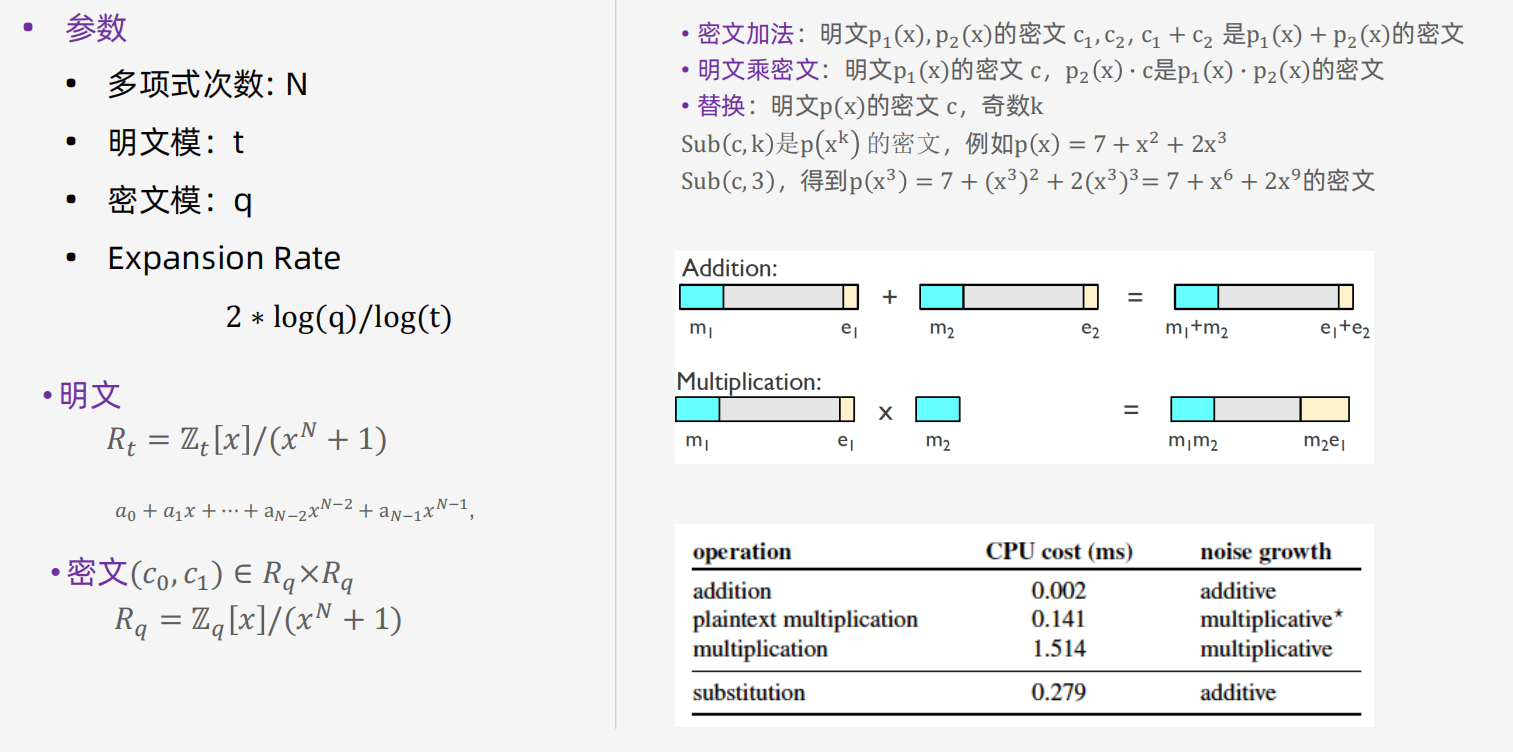Click the 1.514 CPU cost value

point(1058,649)
